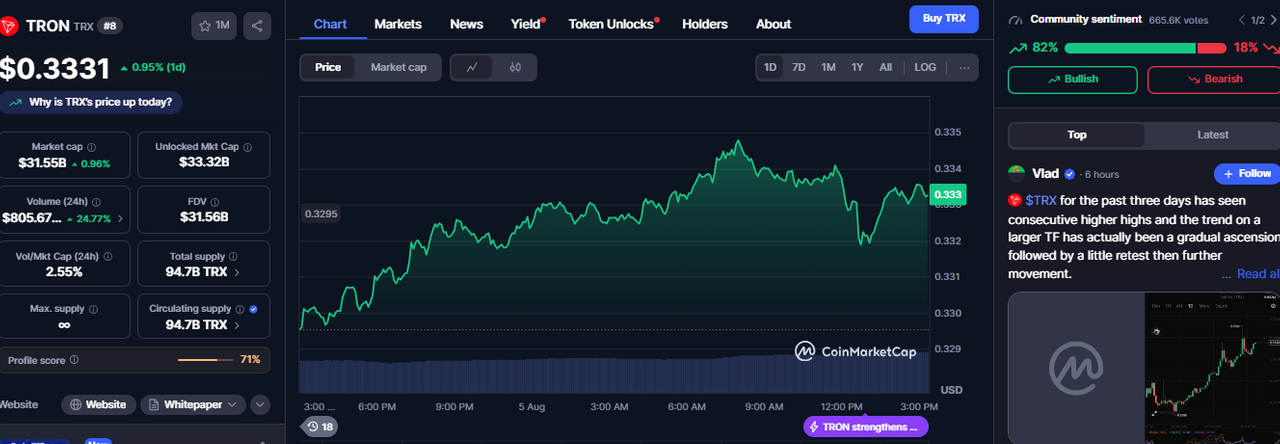1280x444 pixels.
Task: Switch chart to candlestick view icon
Action: point(515,67)
